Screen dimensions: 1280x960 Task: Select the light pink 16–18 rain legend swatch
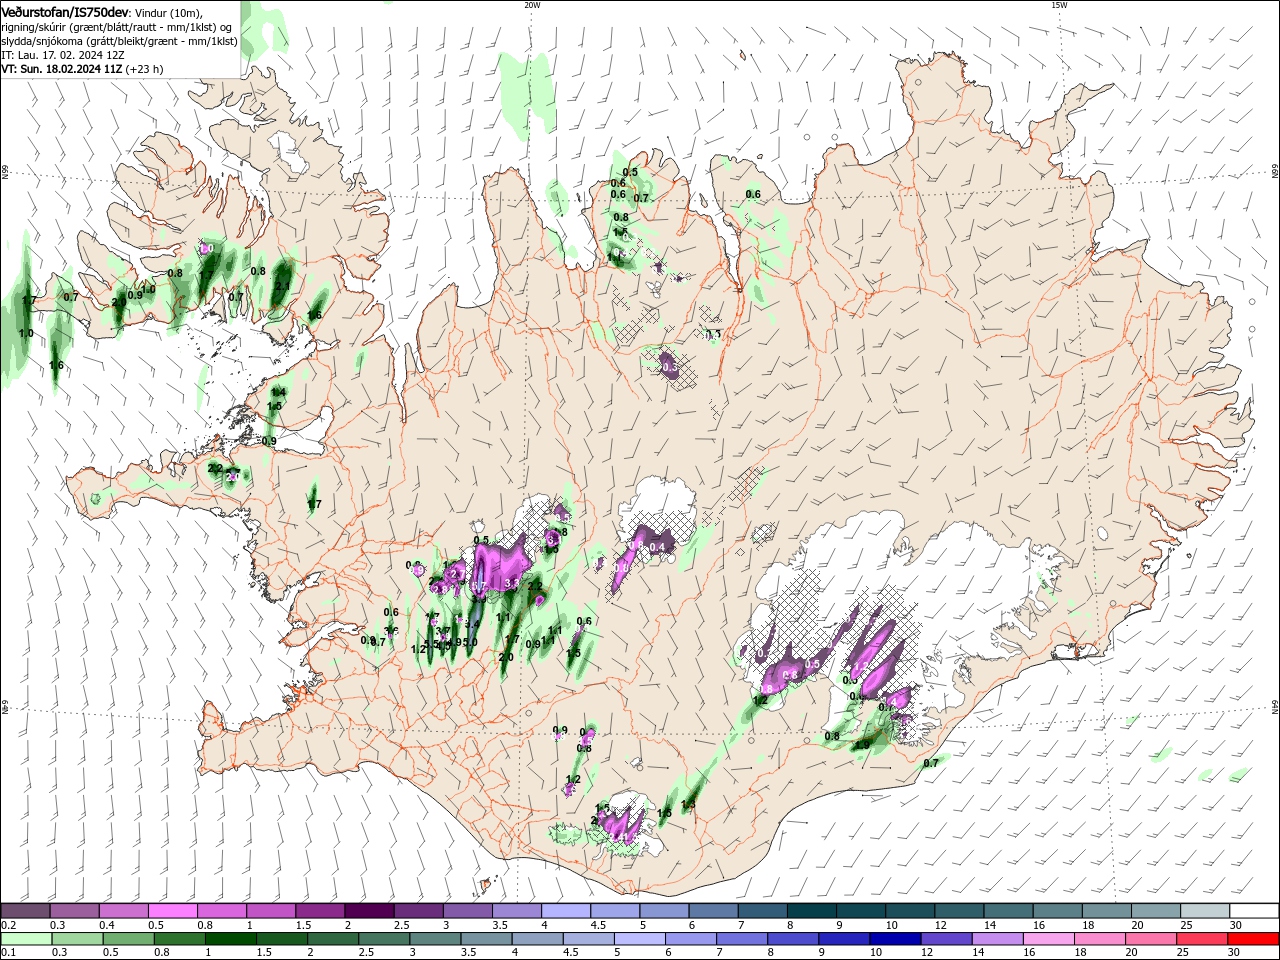point(1047,939)
